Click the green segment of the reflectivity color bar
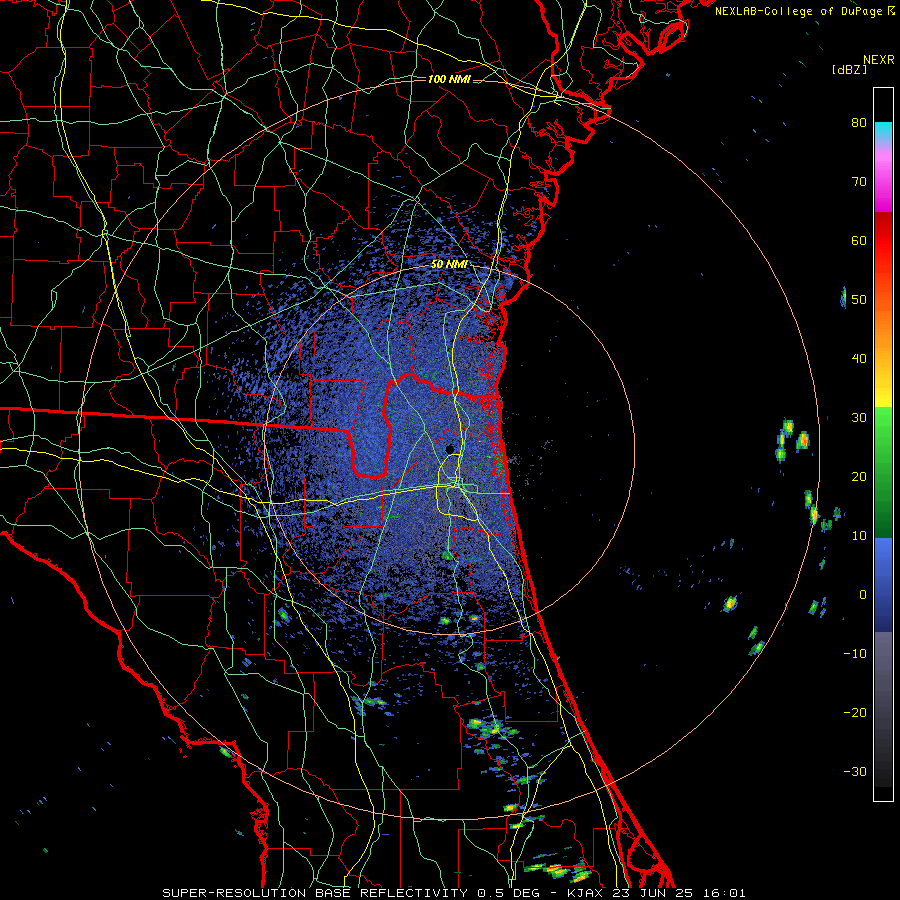This screenshot has width=900, height=900. click(x=883, y=472)
